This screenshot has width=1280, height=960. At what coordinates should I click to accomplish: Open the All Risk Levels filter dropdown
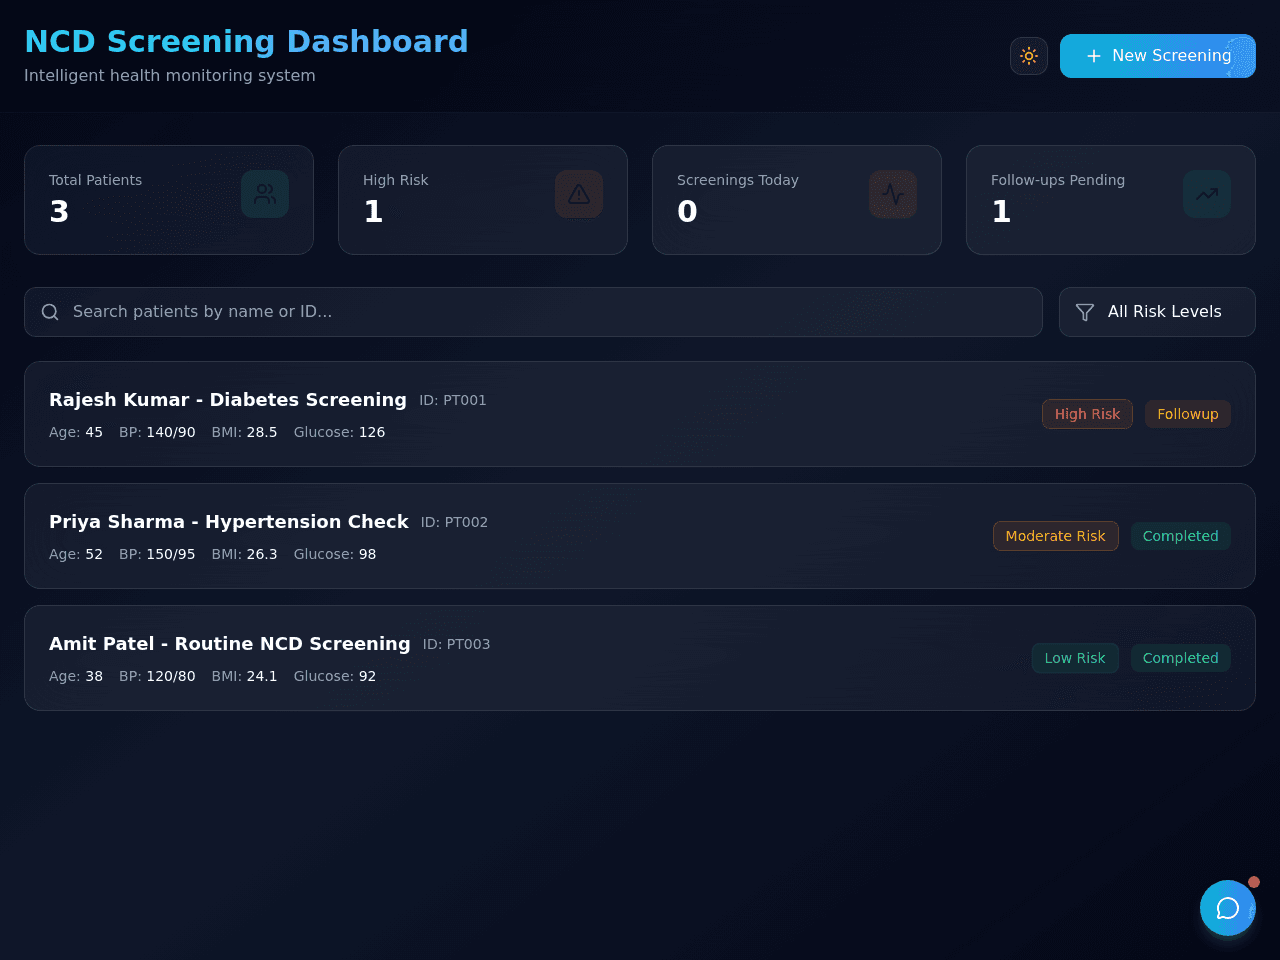(x=1157, y=312)
